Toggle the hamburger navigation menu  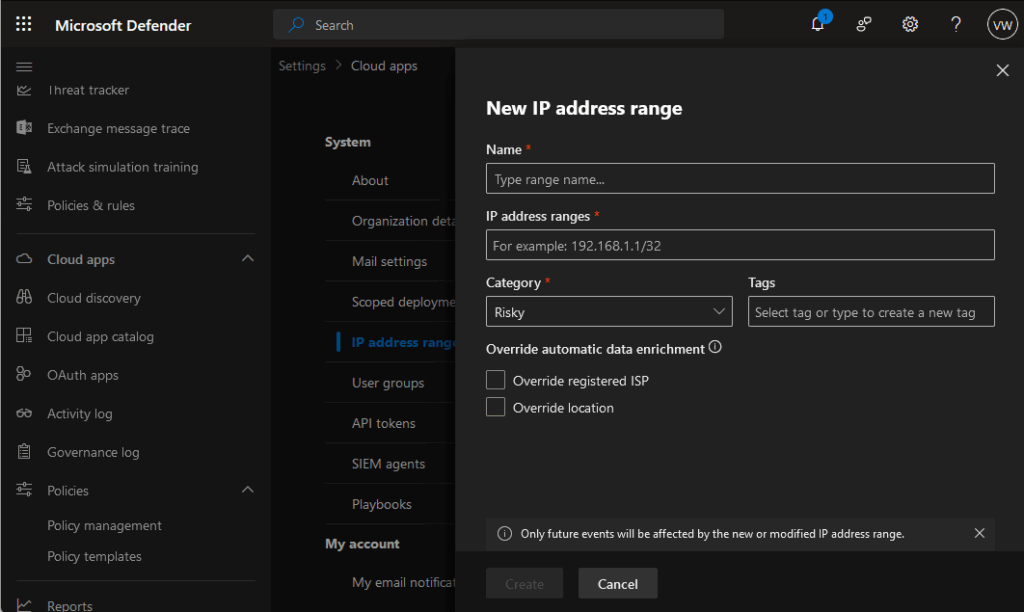pos(24,66)
